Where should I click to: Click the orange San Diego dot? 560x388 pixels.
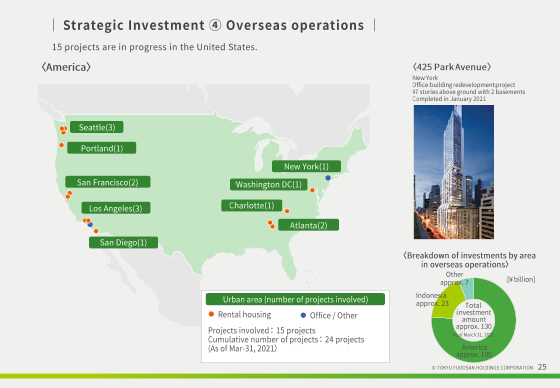[x=96, y=231]
